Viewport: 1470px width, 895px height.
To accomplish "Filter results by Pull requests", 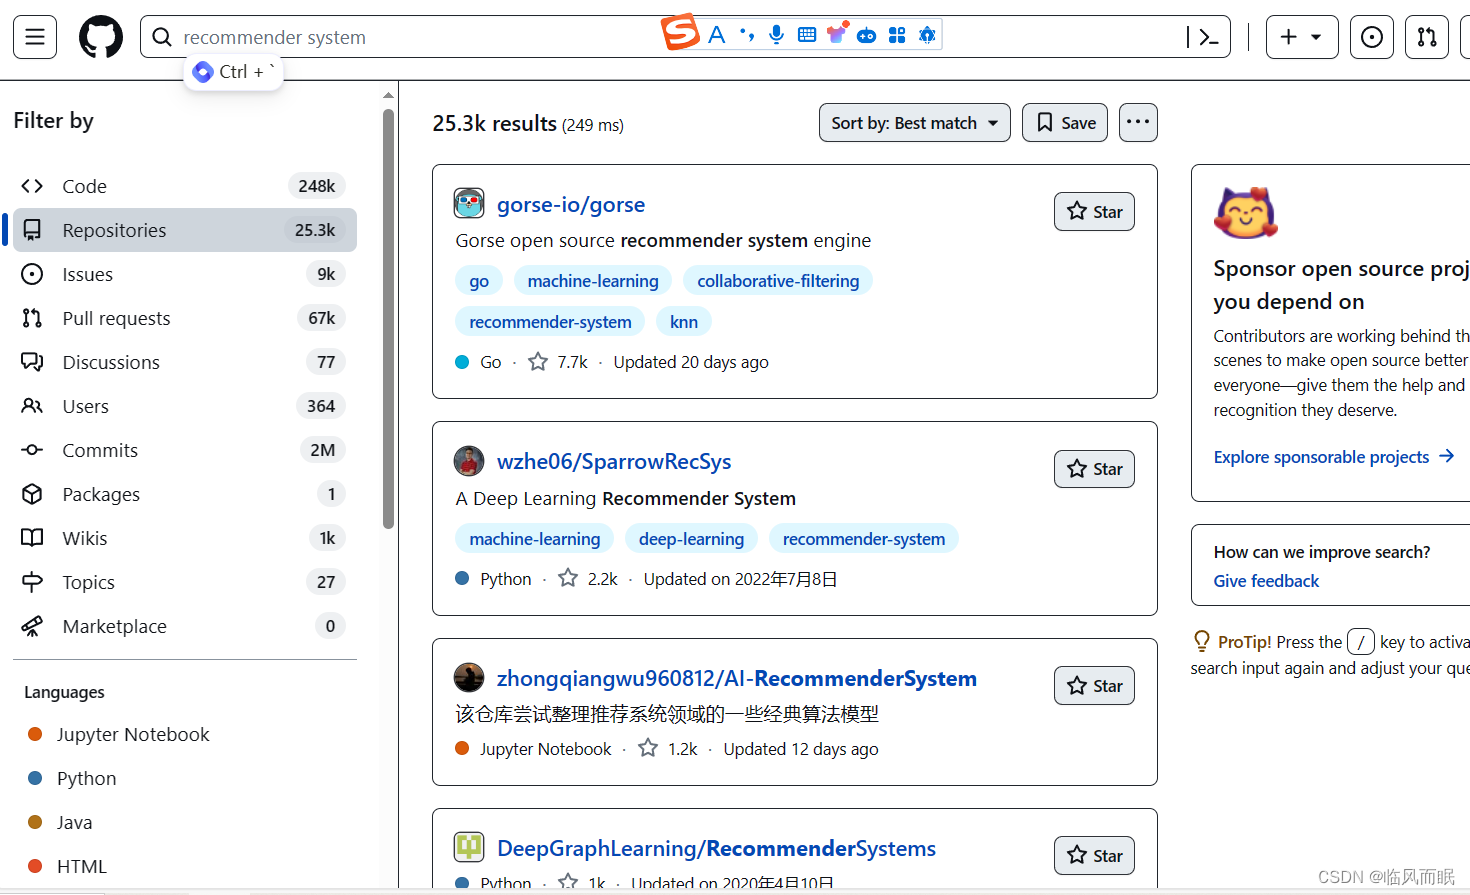I will (185, 318).
